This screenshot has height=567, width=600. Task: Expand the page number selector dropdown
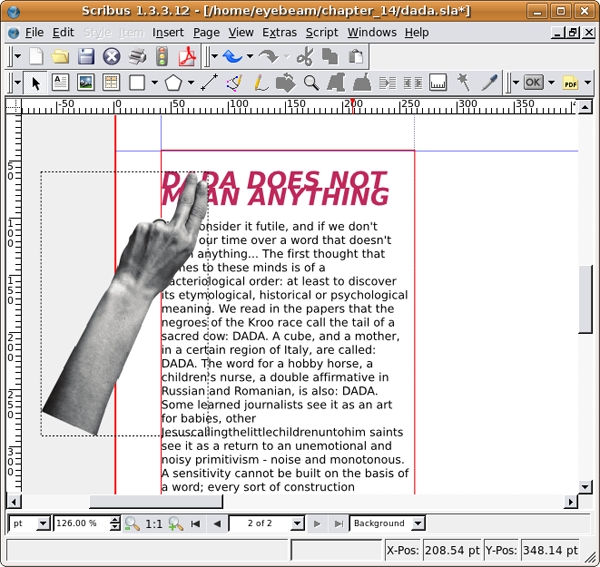(x=297, y=523)
